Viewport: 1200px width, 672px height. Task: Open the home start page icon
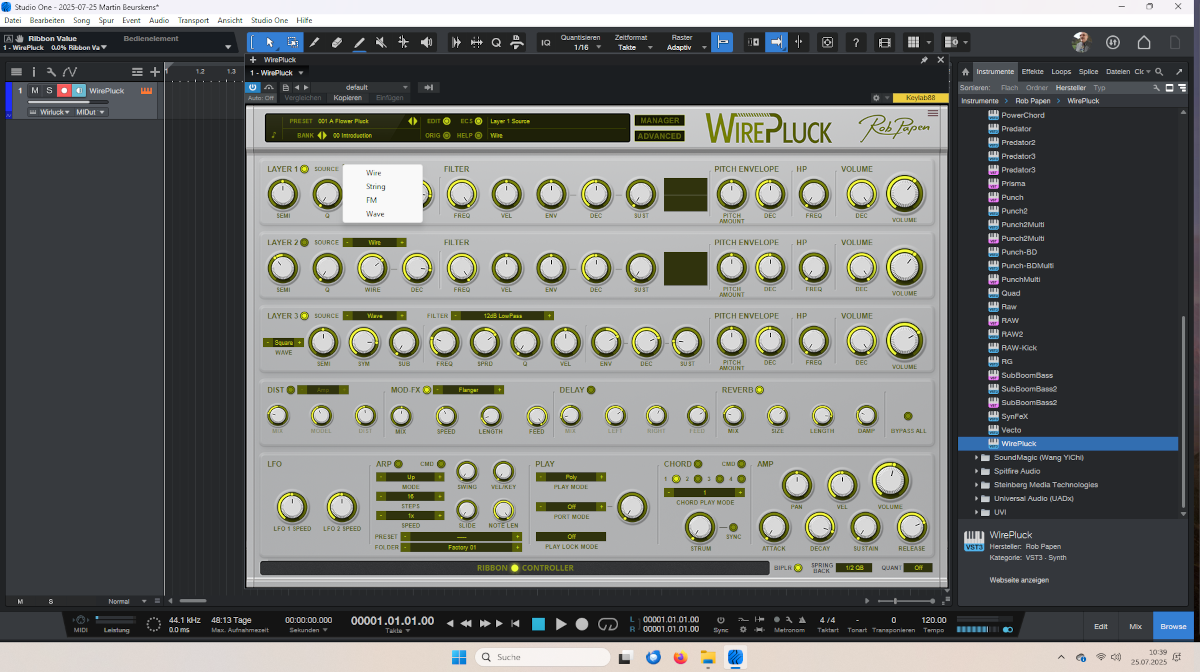click(1145, 42)
